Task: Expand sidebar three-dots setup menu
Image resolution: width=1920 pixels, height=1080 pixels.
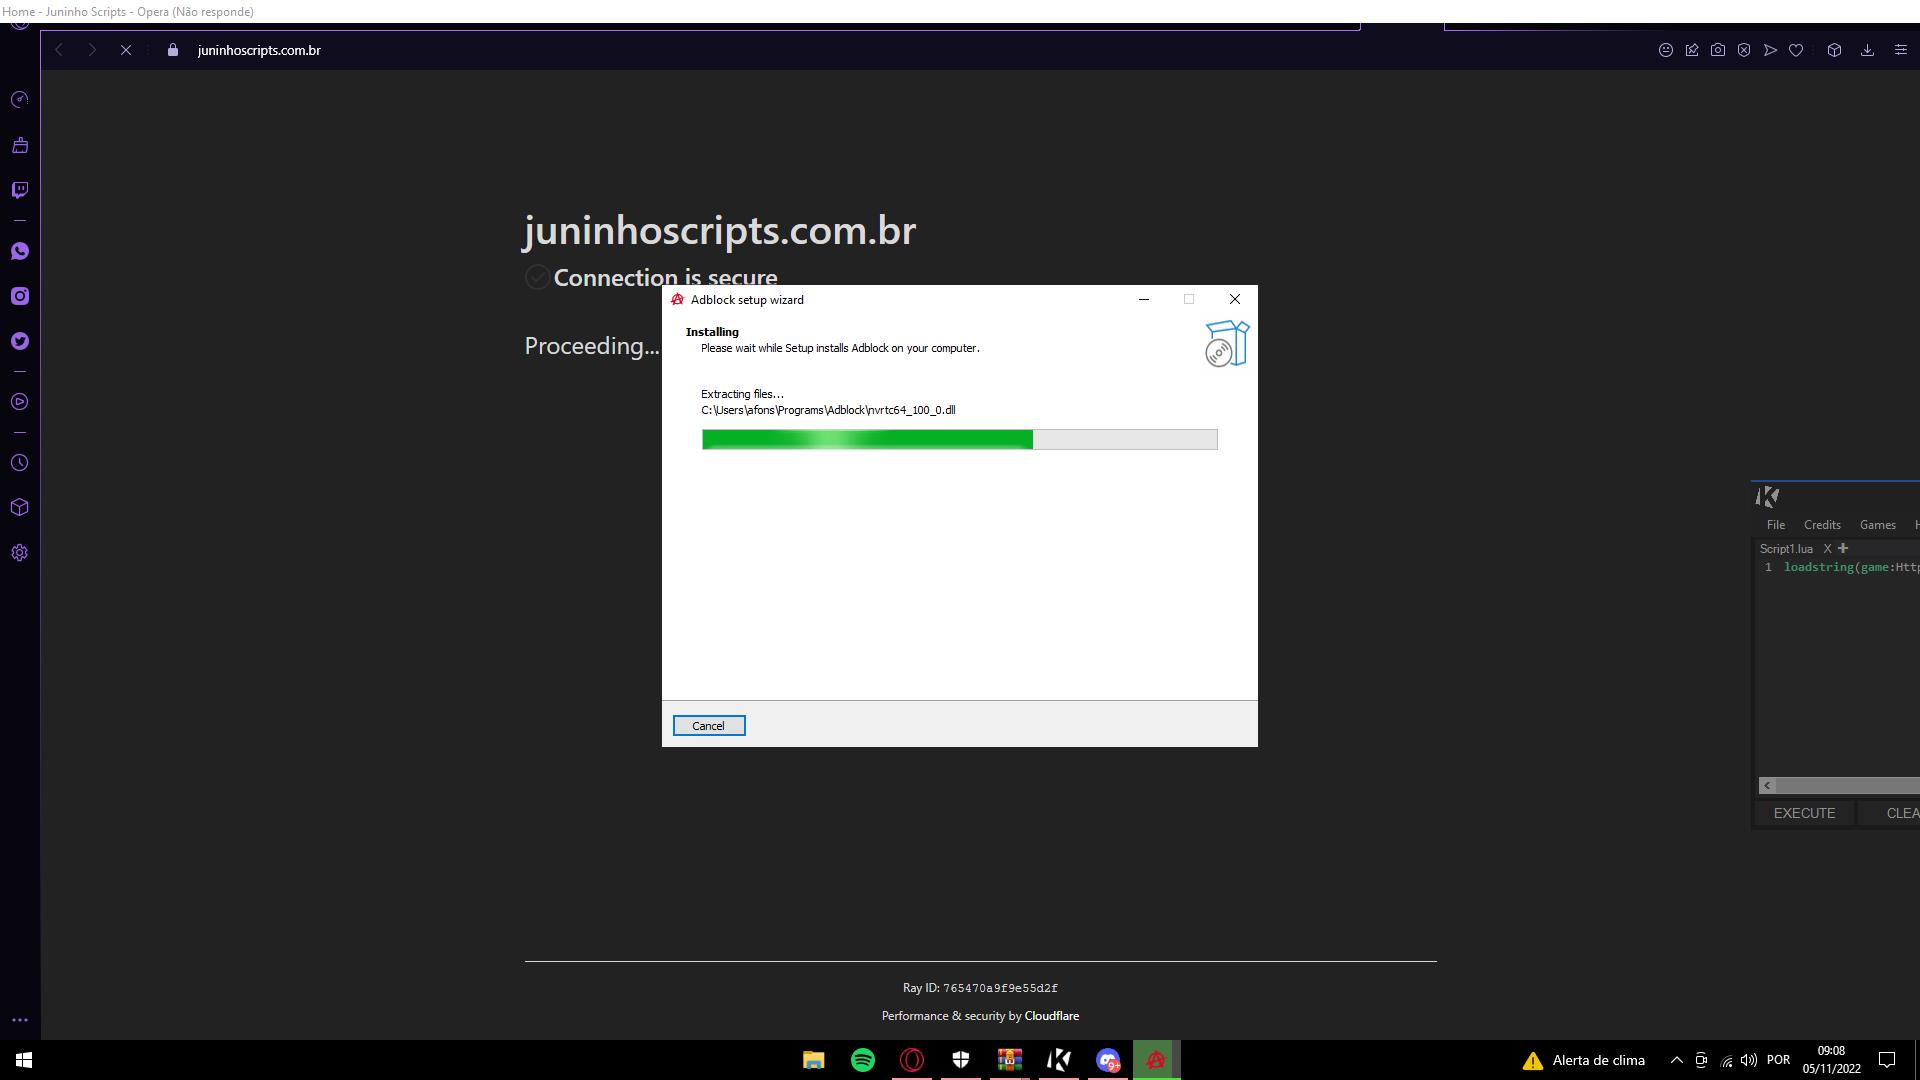Action: (x=20, y=1021)
